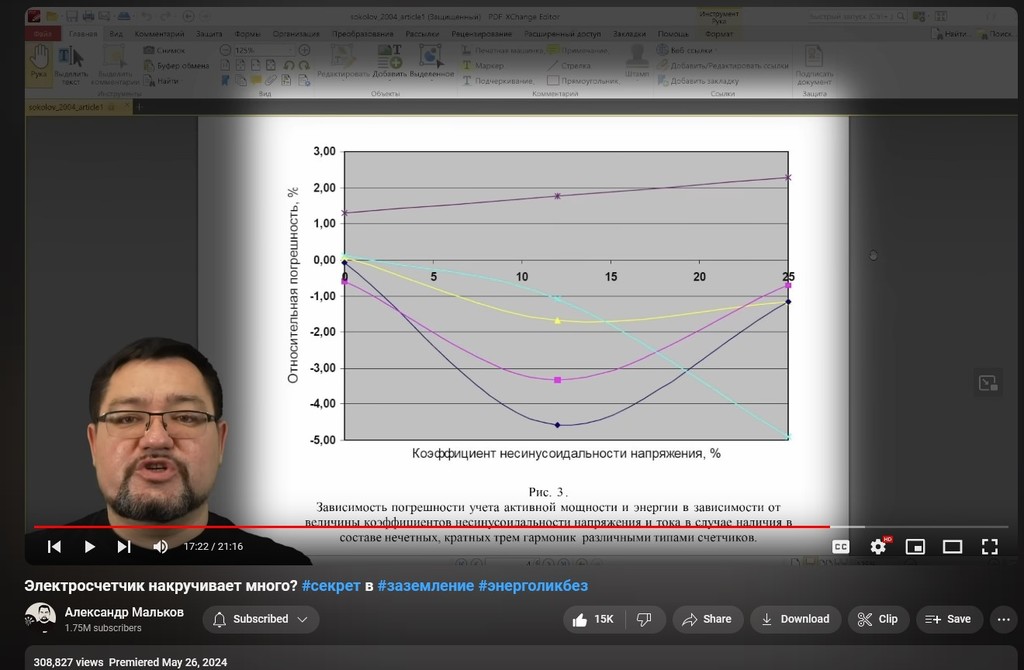The image size is (1024, 670).
Task: Dislike this video
Action: click(644, 619)
